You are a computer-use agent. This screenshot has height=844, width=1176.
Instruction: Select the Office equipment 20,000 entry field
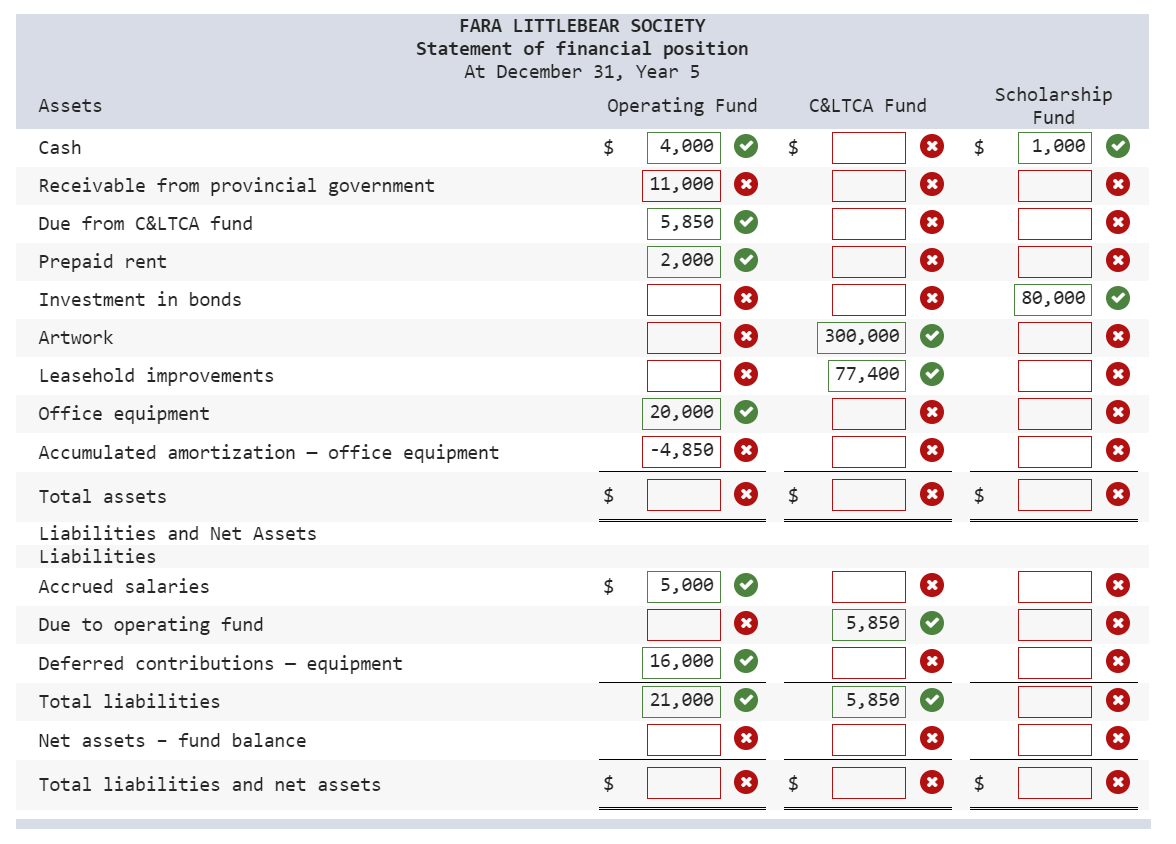coord(683,413)
